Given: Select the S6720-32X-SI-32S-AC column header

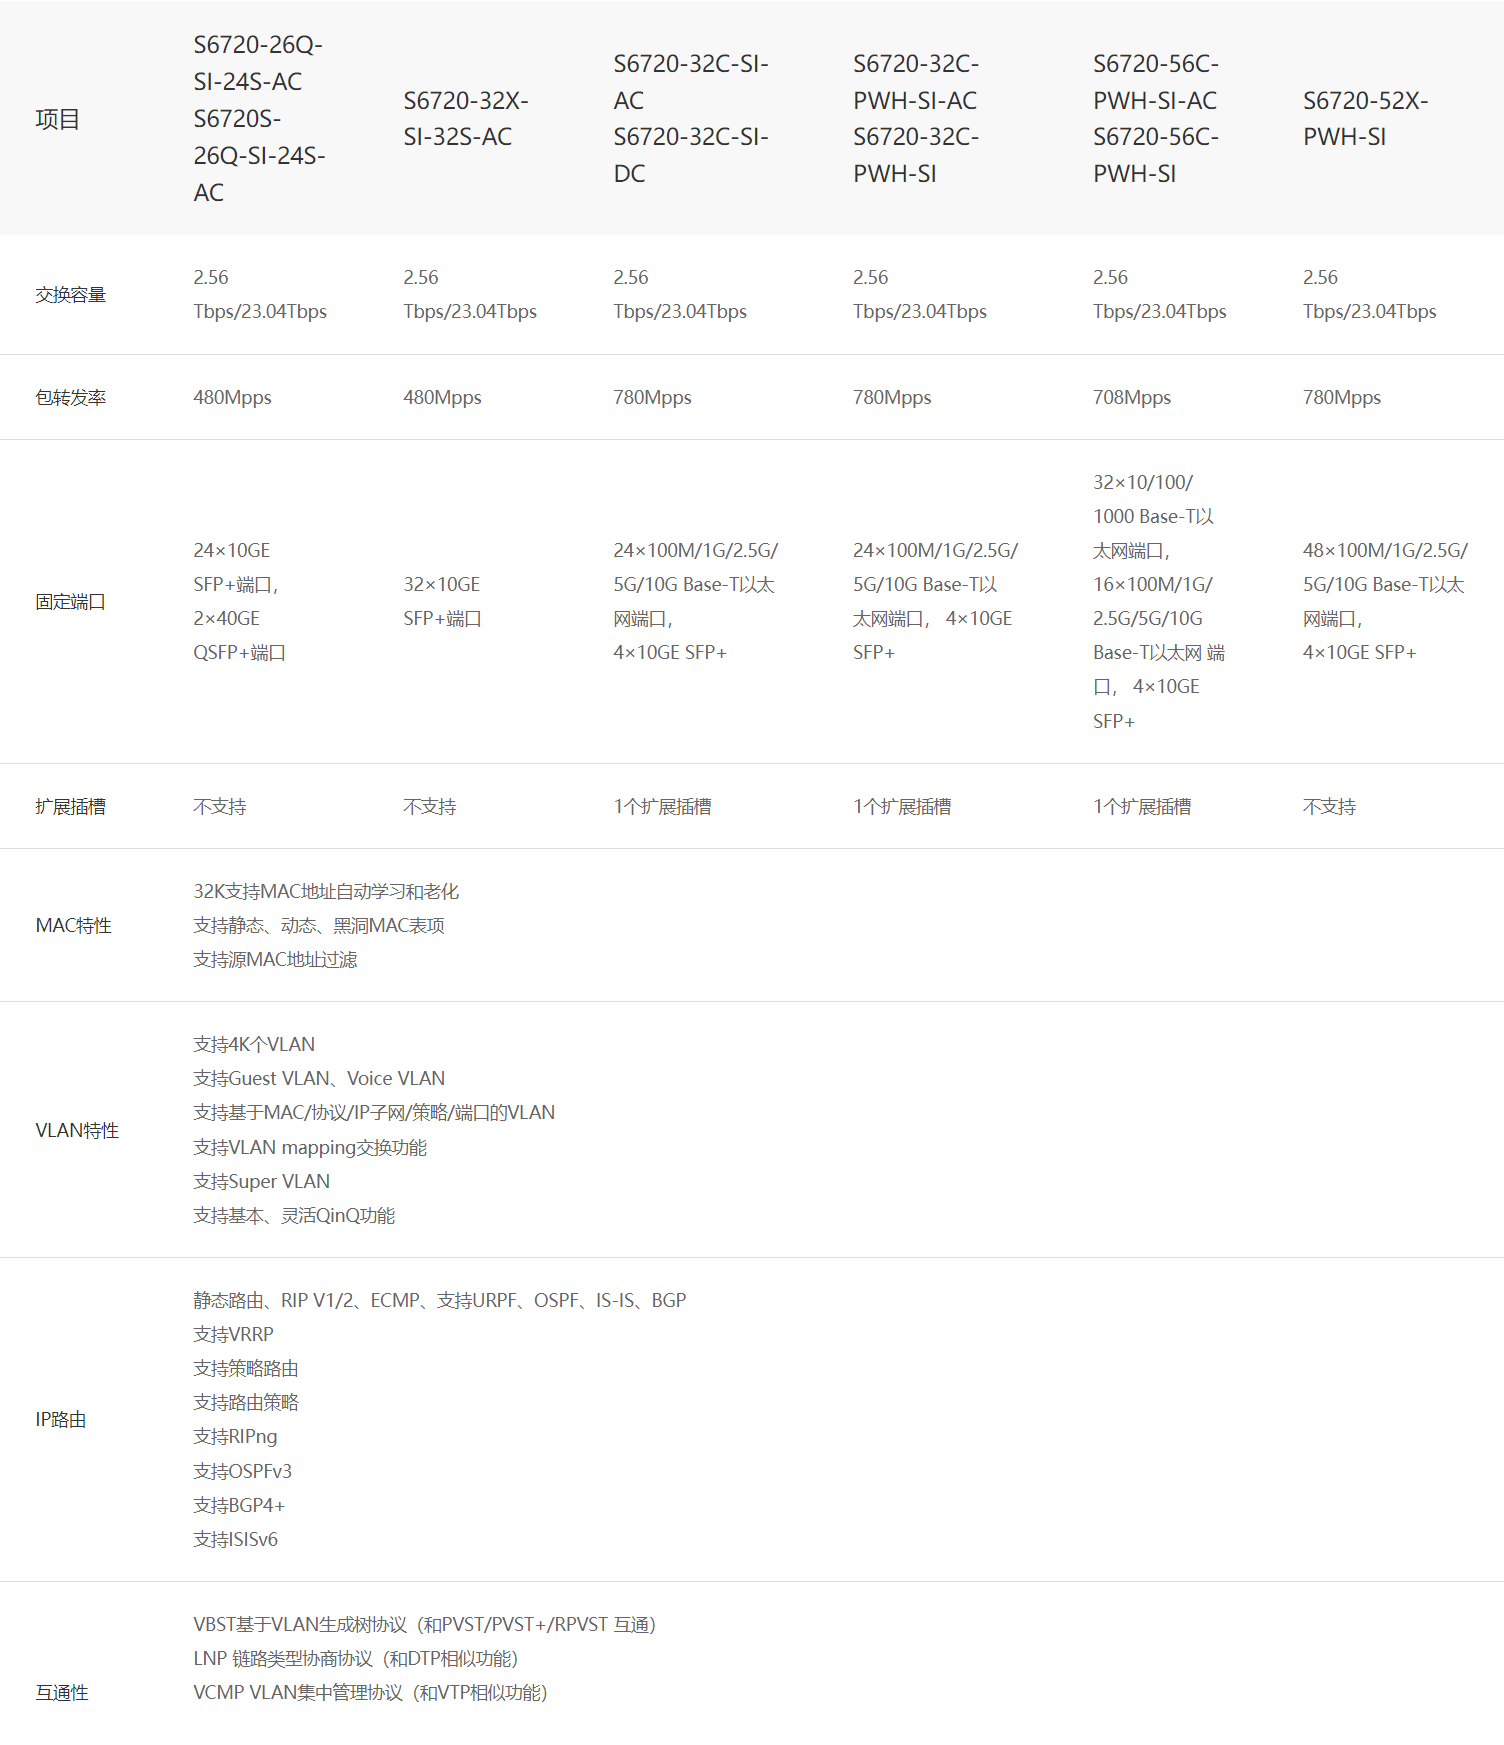Looking at the screenshot, I should point(465,119).
